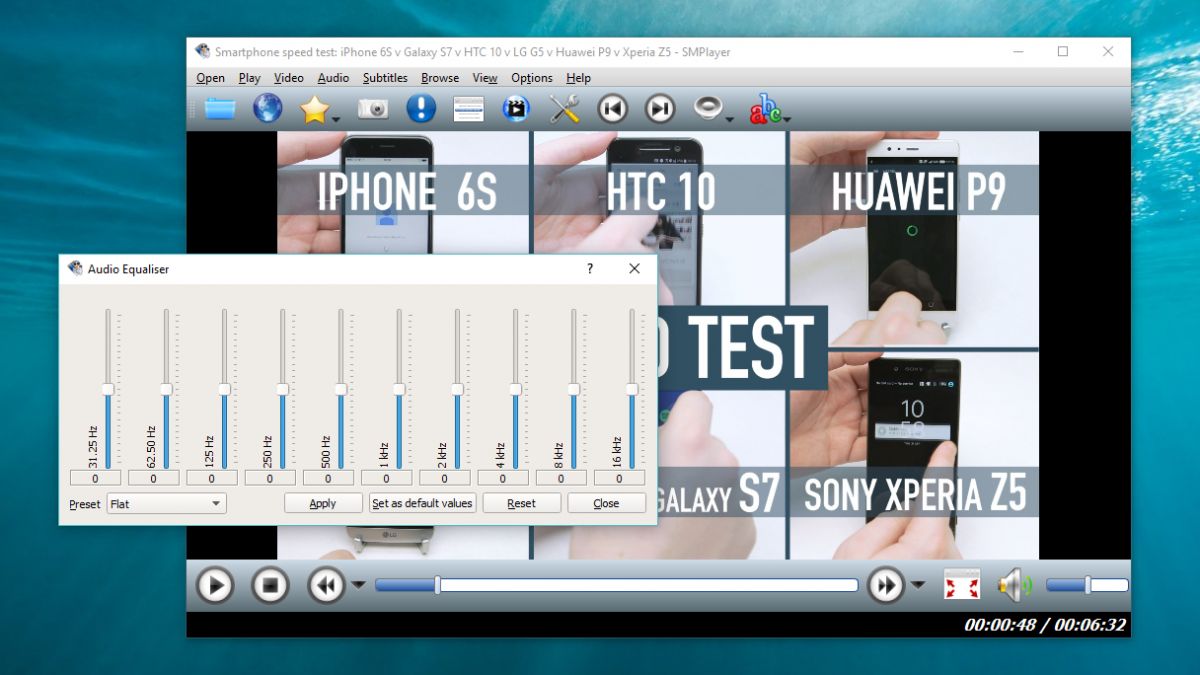Click the 125 Hz equaliser slider handle
The image size is (1200, 675).
(224, 389)
